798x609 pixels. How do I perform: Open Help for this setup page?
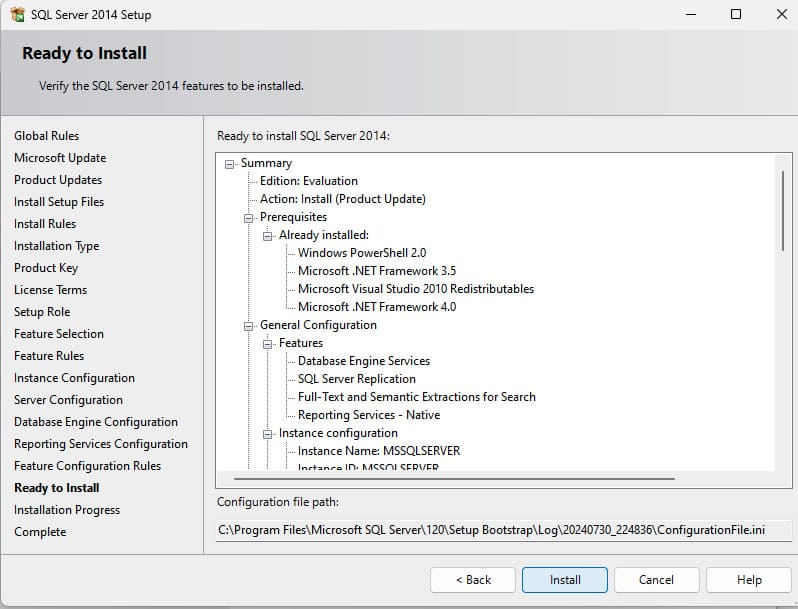click(x=748, y=580)
